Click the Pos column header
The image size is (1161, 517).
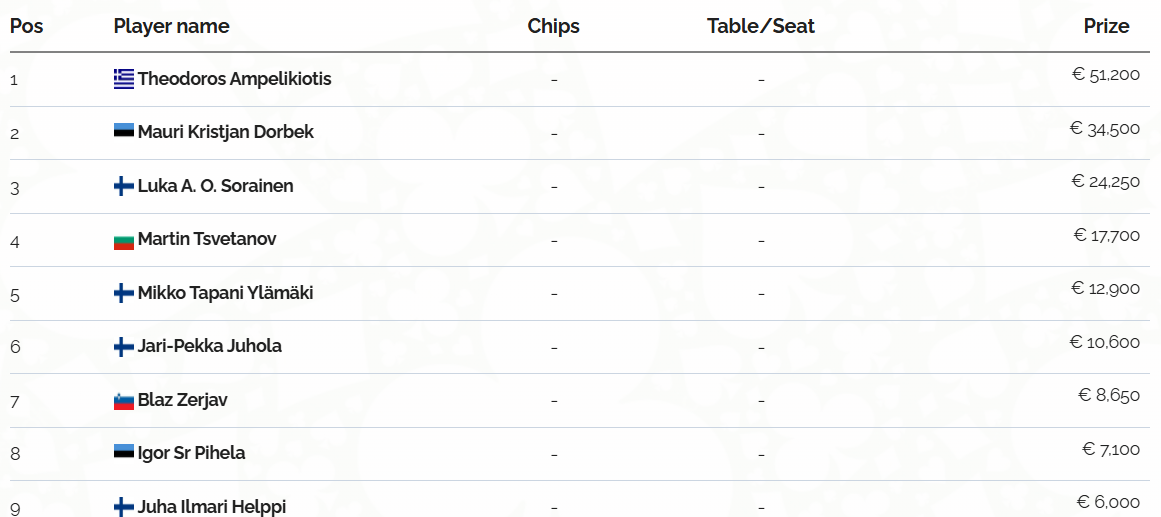(27, 26)
